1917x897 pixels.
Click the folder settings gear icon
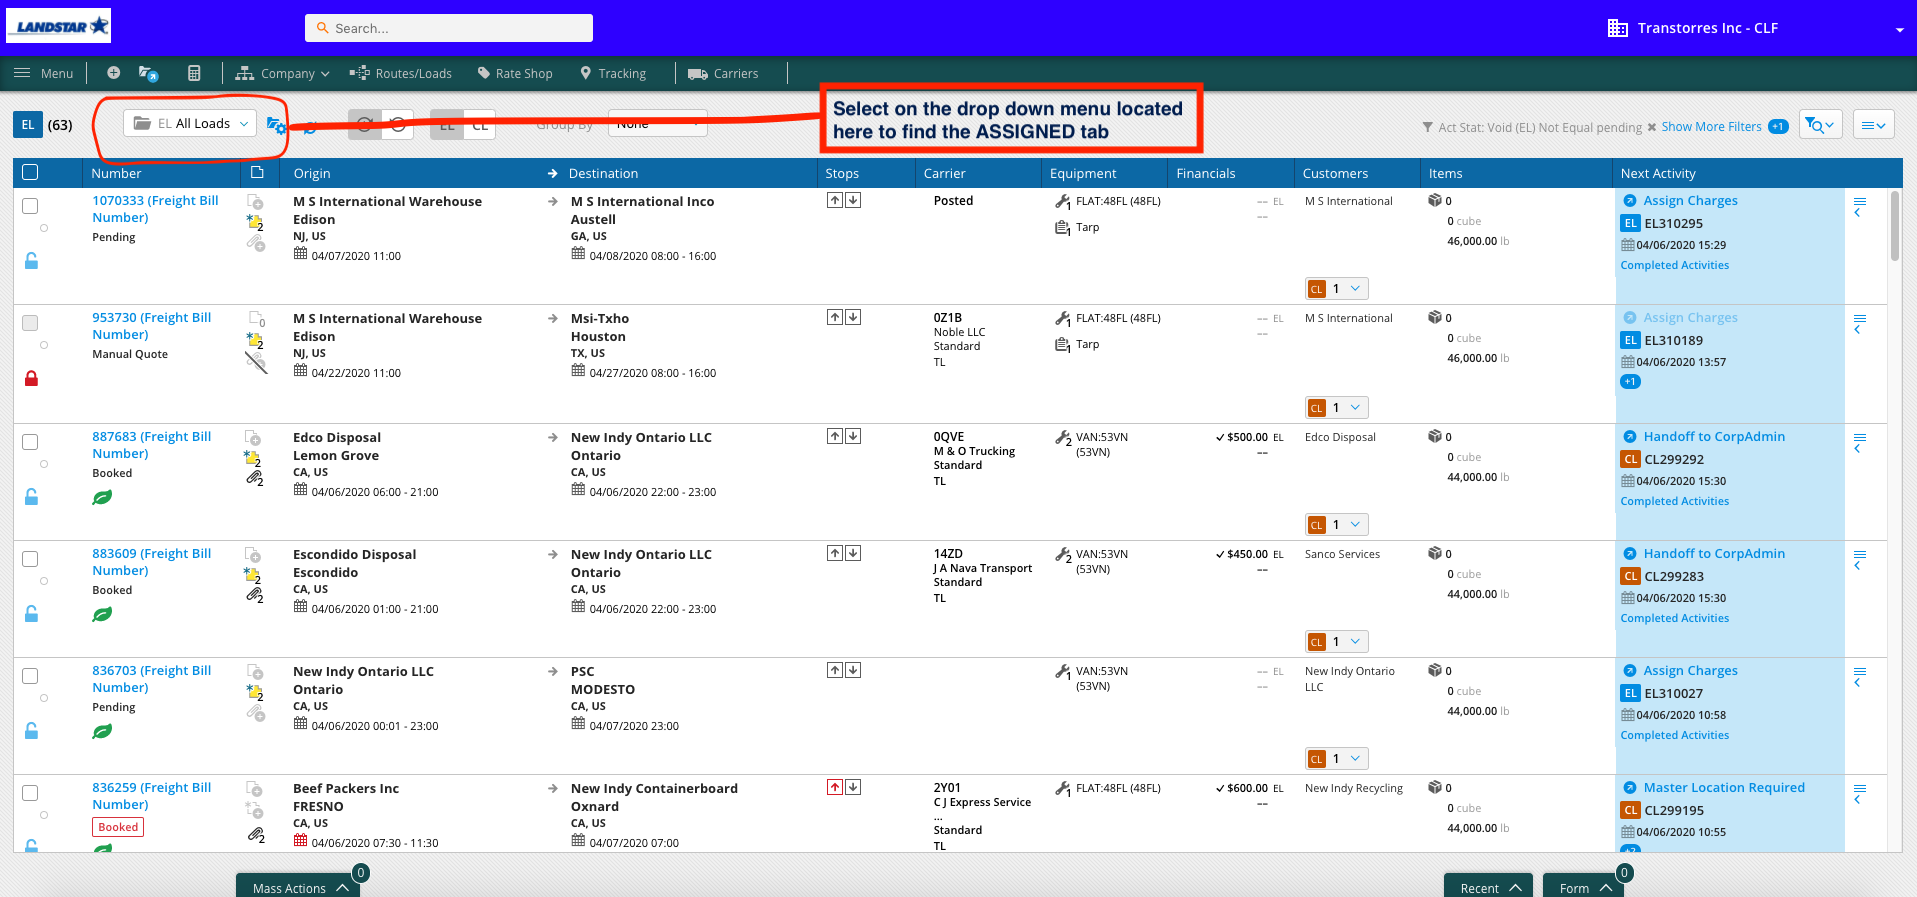[276, 126]
